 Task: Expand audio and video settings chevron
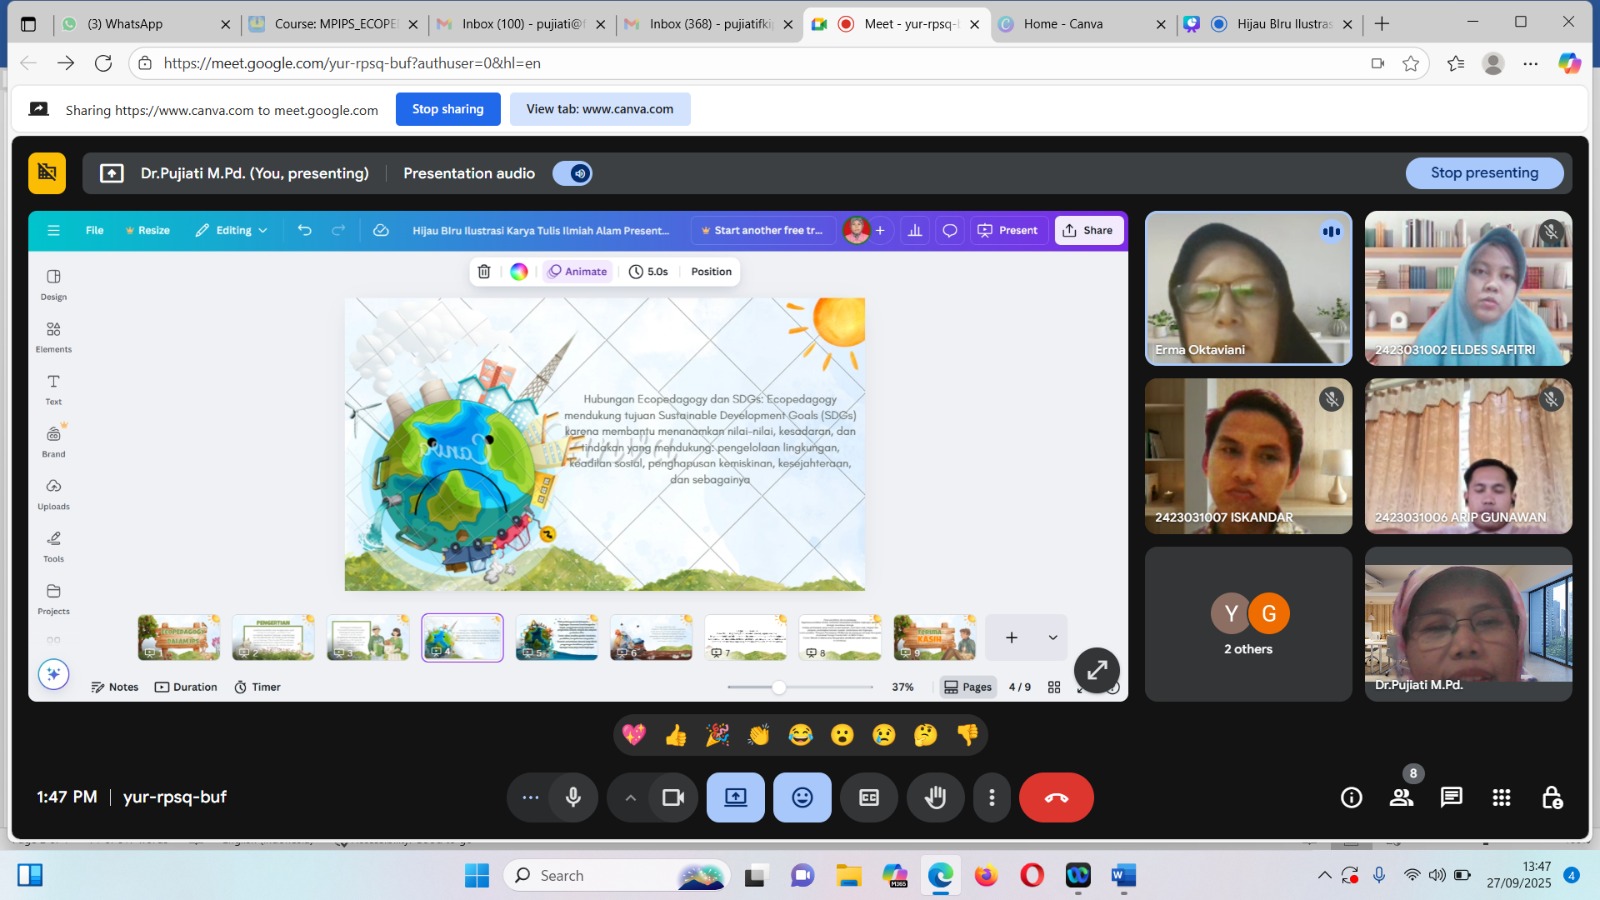click(x=630, y=797)
